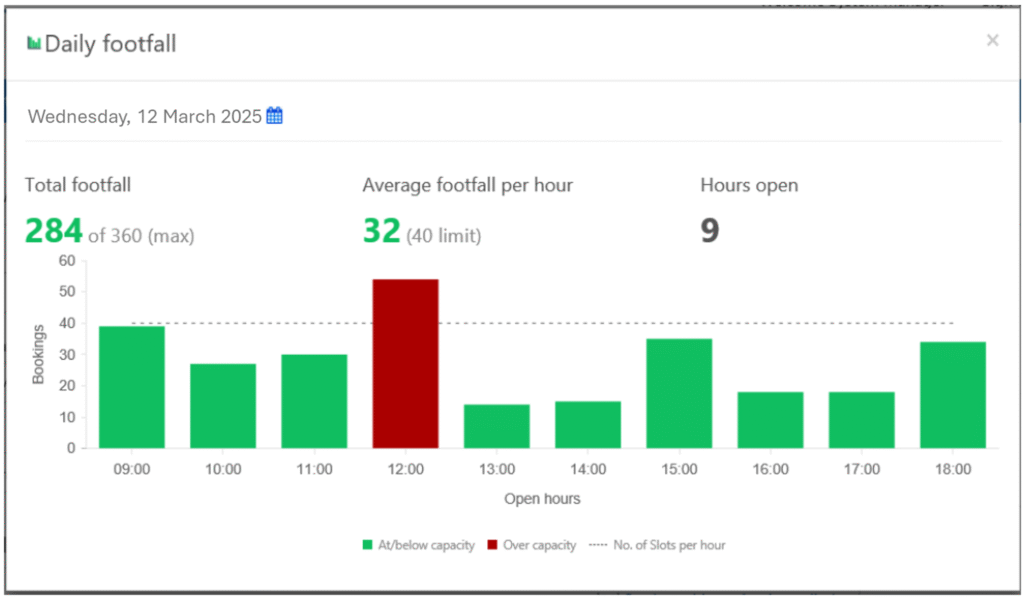Select the 14:00 bookings bar
This screenshot has height=599, width=1024.
(588, 425)
